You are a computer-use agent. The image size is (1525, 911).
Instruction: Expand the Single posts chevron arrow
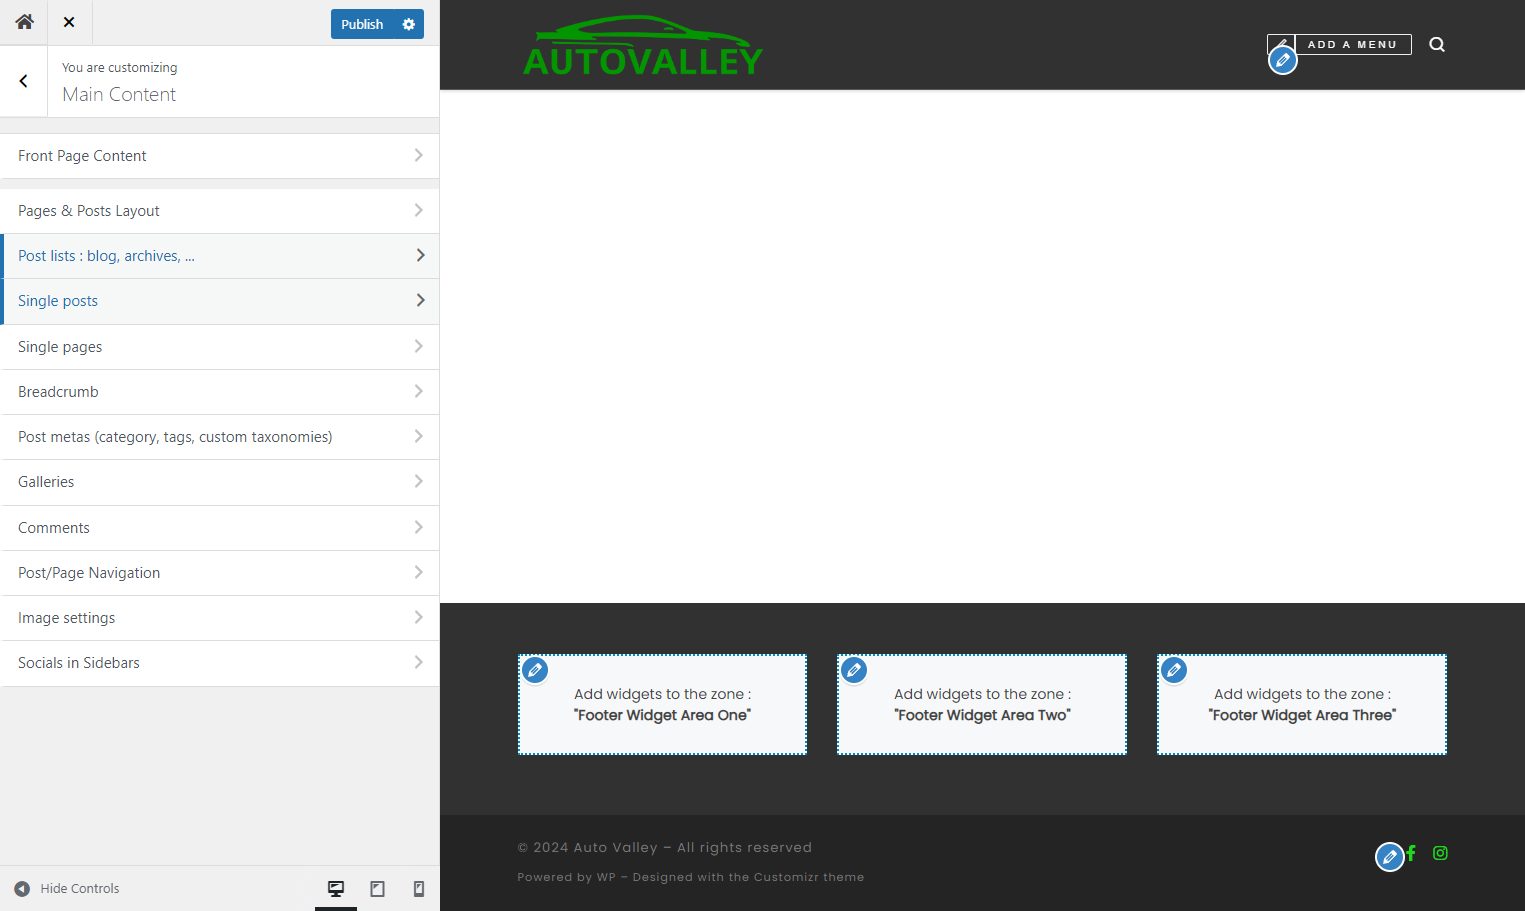[x=420, y=300]
